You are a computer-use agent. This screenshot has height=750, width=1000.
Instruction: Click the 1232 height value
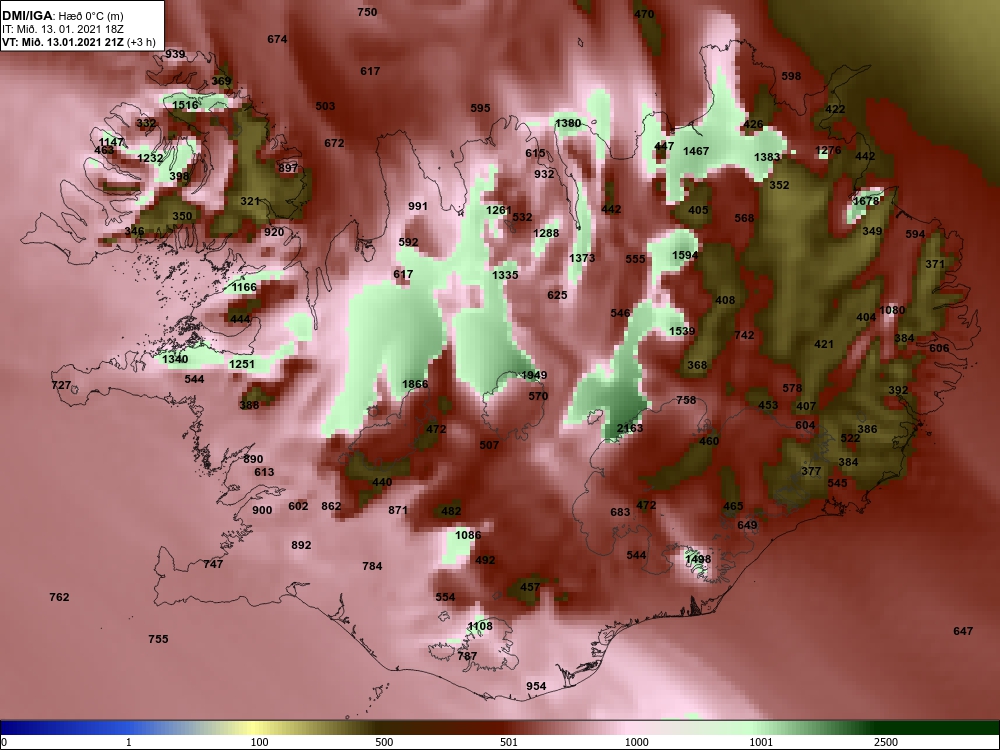[x=151, y=158]
